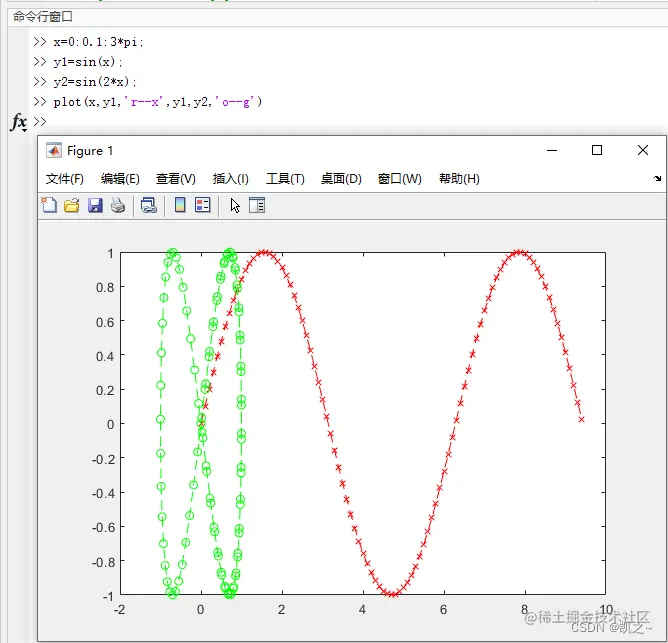Click the x-axis tick label 6

[443, 610]
